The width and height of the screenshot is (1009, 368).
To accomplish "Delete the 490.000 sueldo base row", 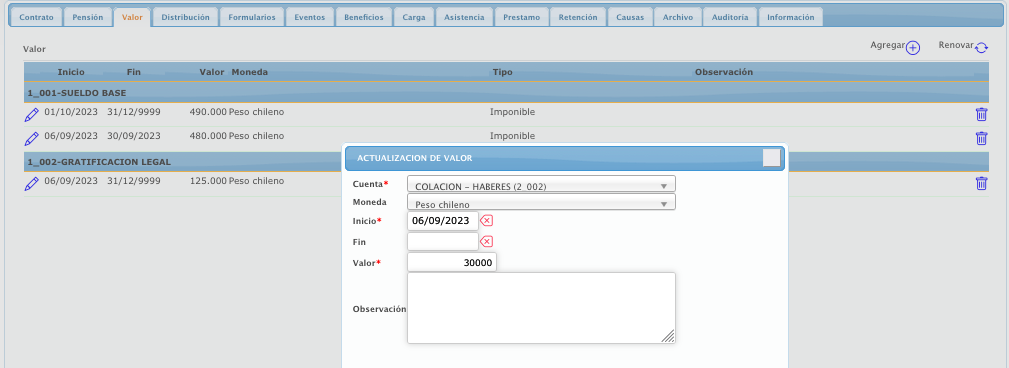I will 981,115.
